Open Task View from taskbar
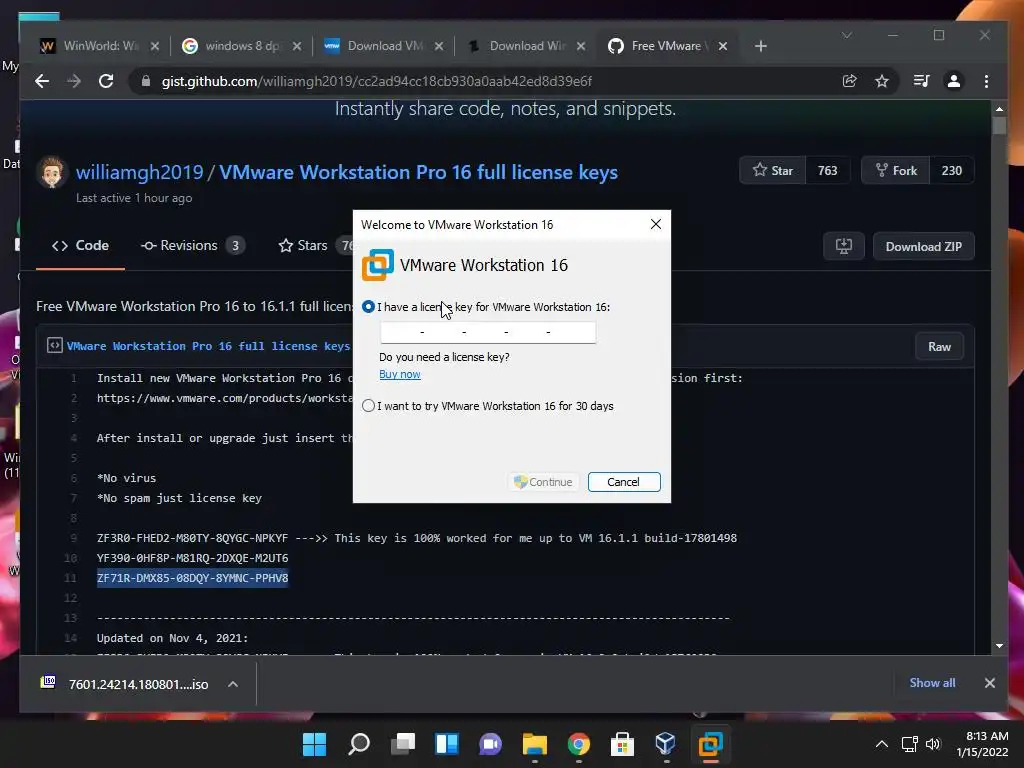This screenshot has width=1024, height=768. (x=403, y=744)
